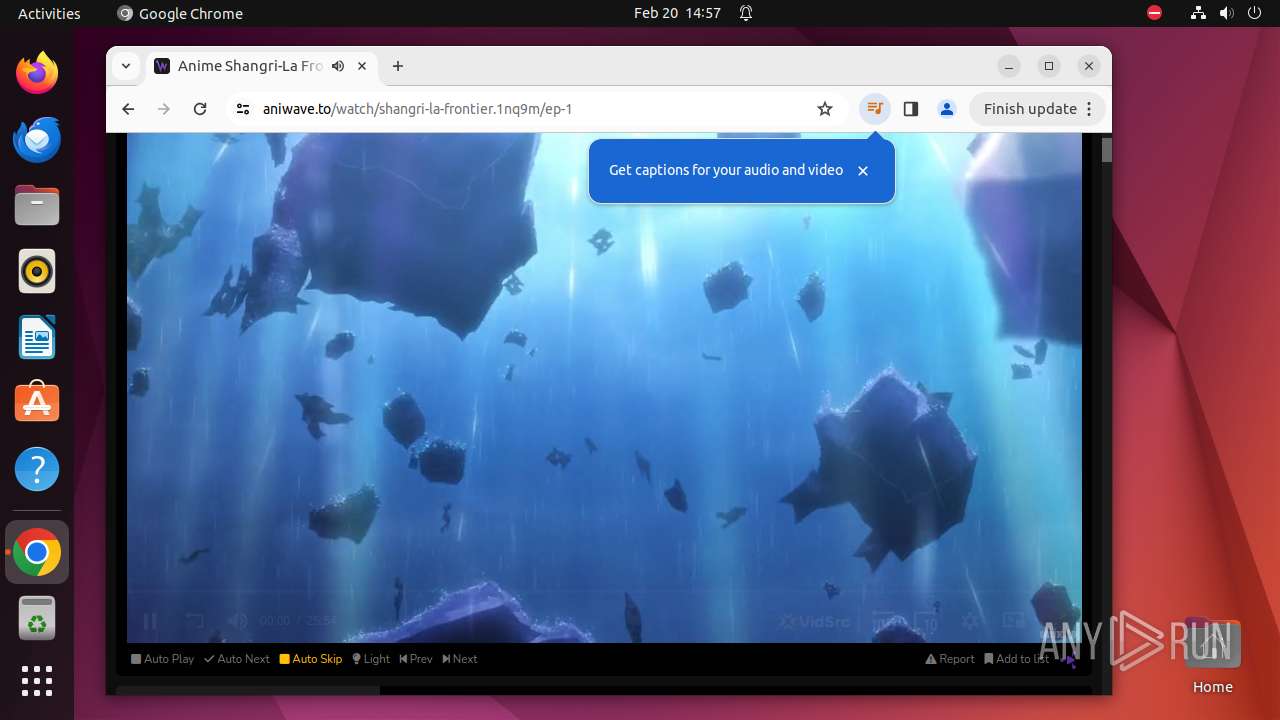This screenshot has height=720, width=1280.
Task: Open network status icon in top bar
Action: 1199,13
